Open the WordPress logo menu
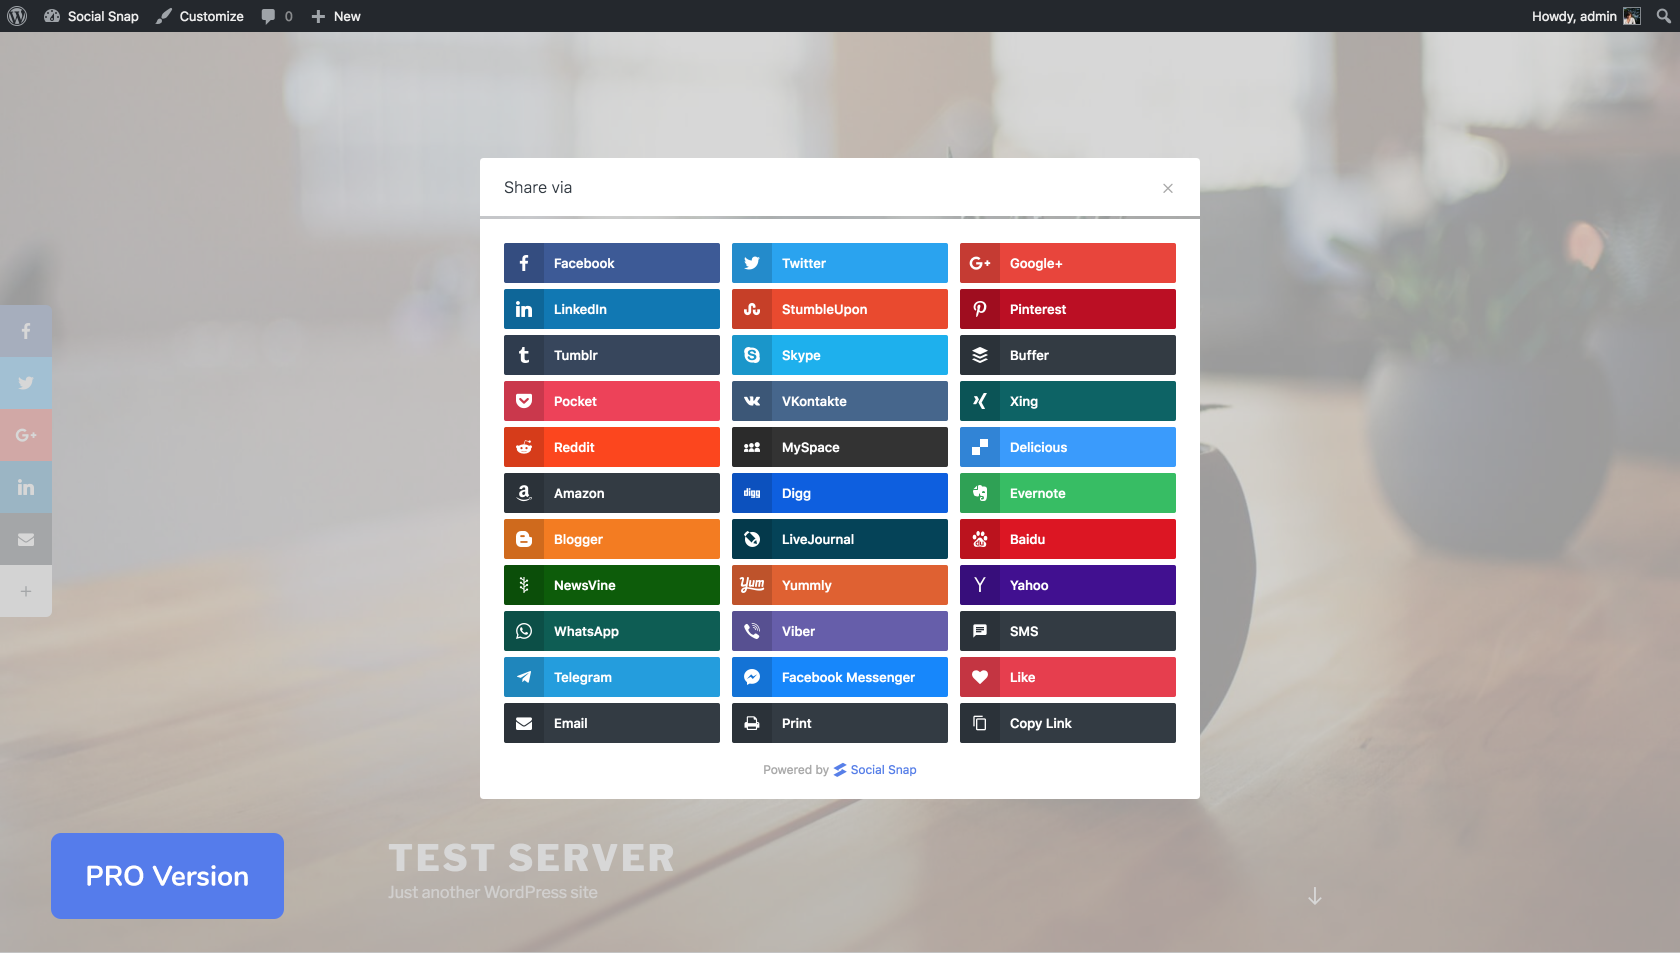The width and height of the screenshot is (1680, 953). [17, 16]
